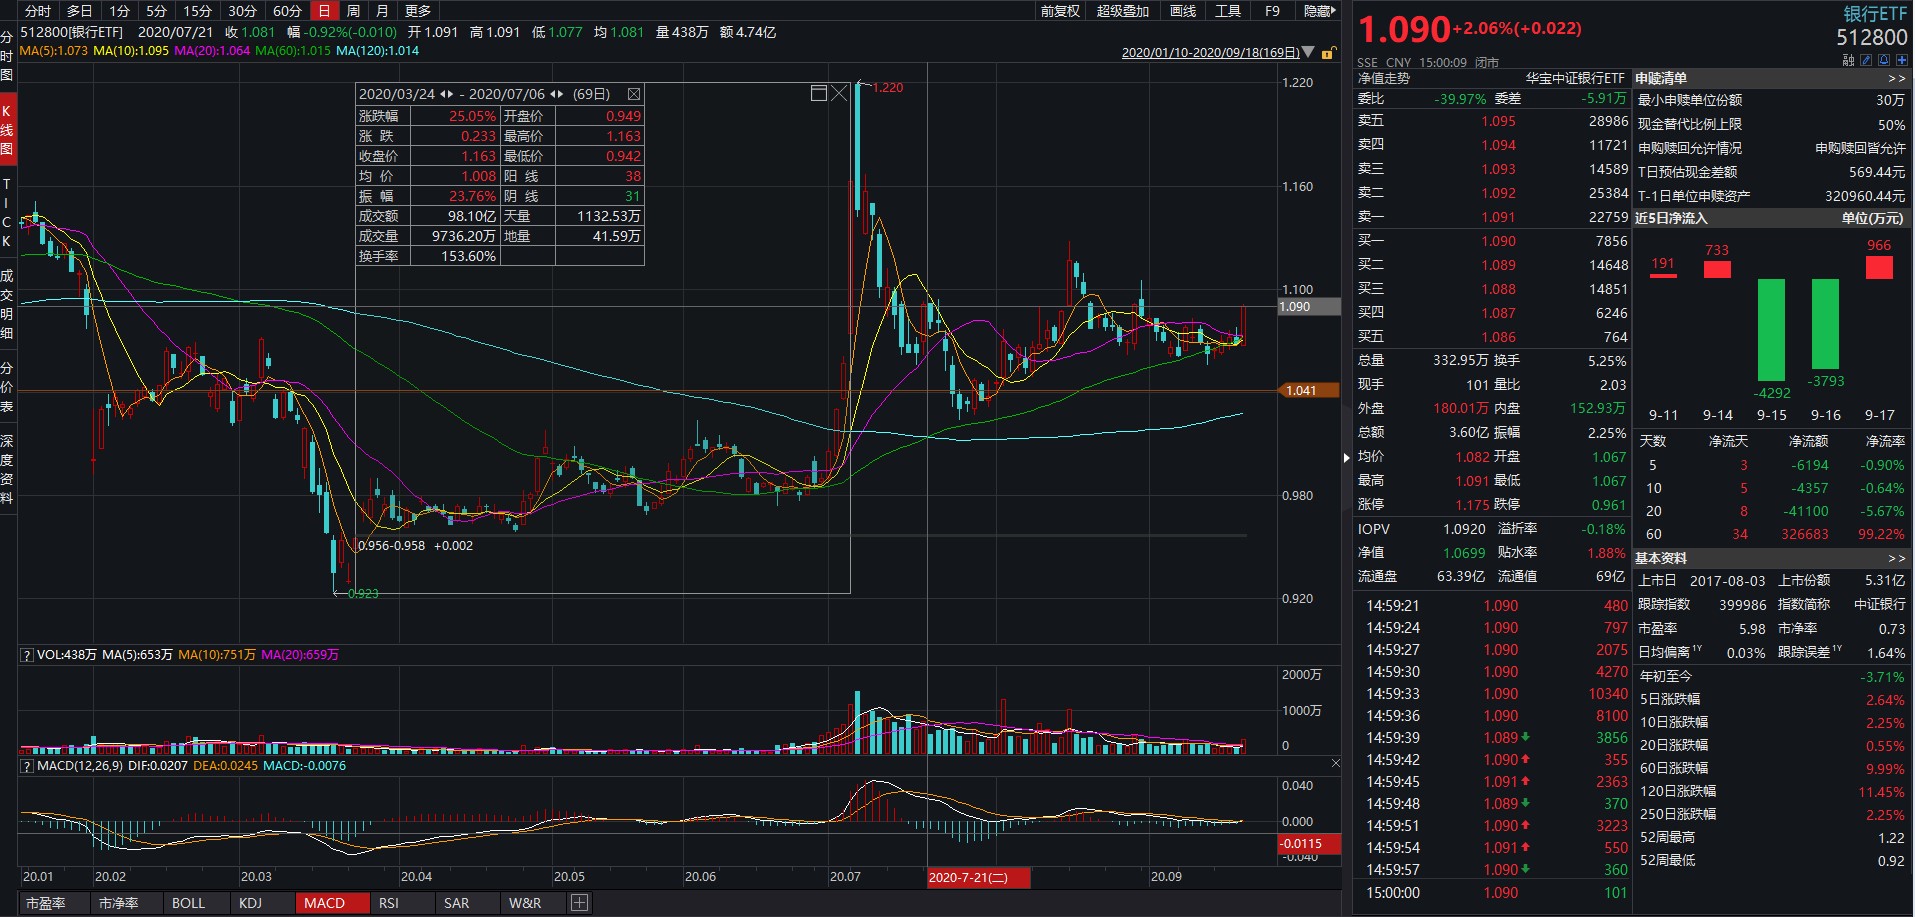This screenshot has width=1915, height=917.
Task: Expand the 申赎清单 section arrows
Action: (1896, 78)
